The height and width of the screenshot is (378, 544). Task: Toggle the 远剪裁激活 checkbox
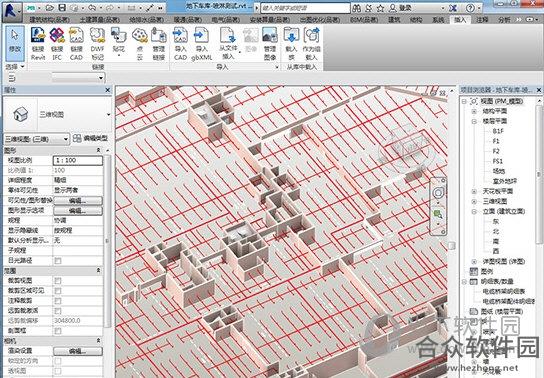pyautogui.click(x=58, y=311)
